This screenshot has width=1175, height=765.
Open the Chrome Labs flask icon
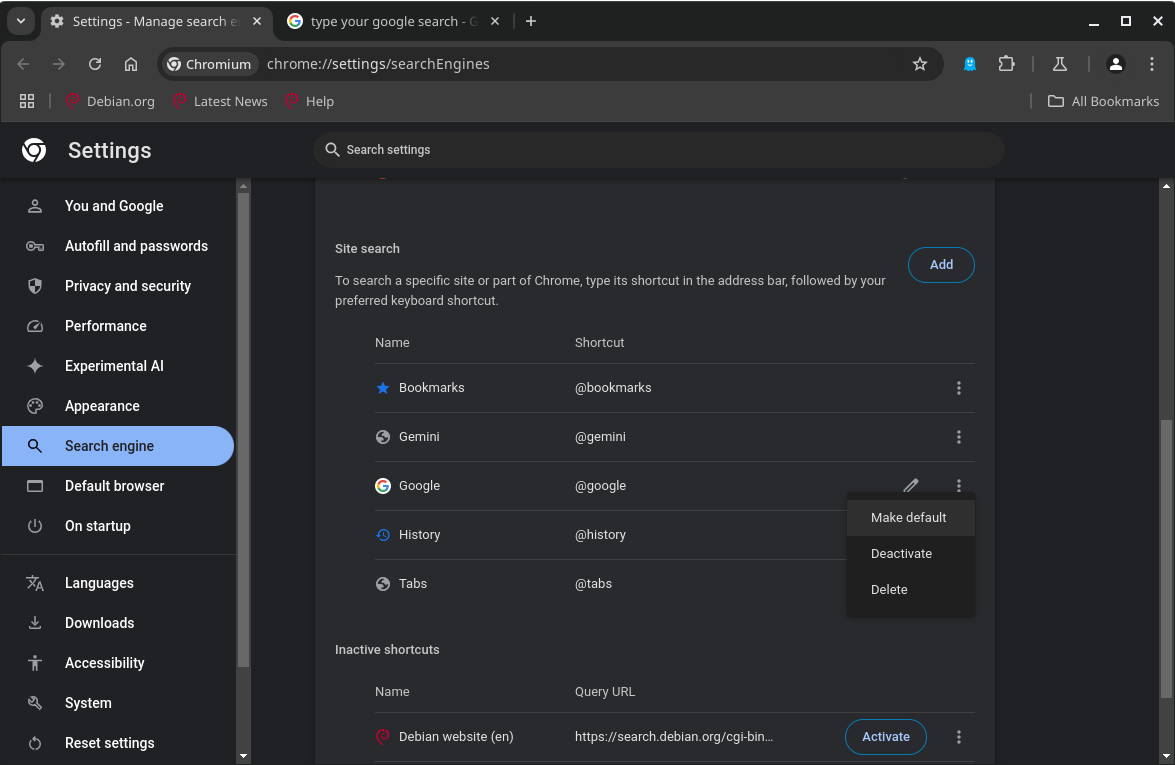click(x=1060, y=64)
